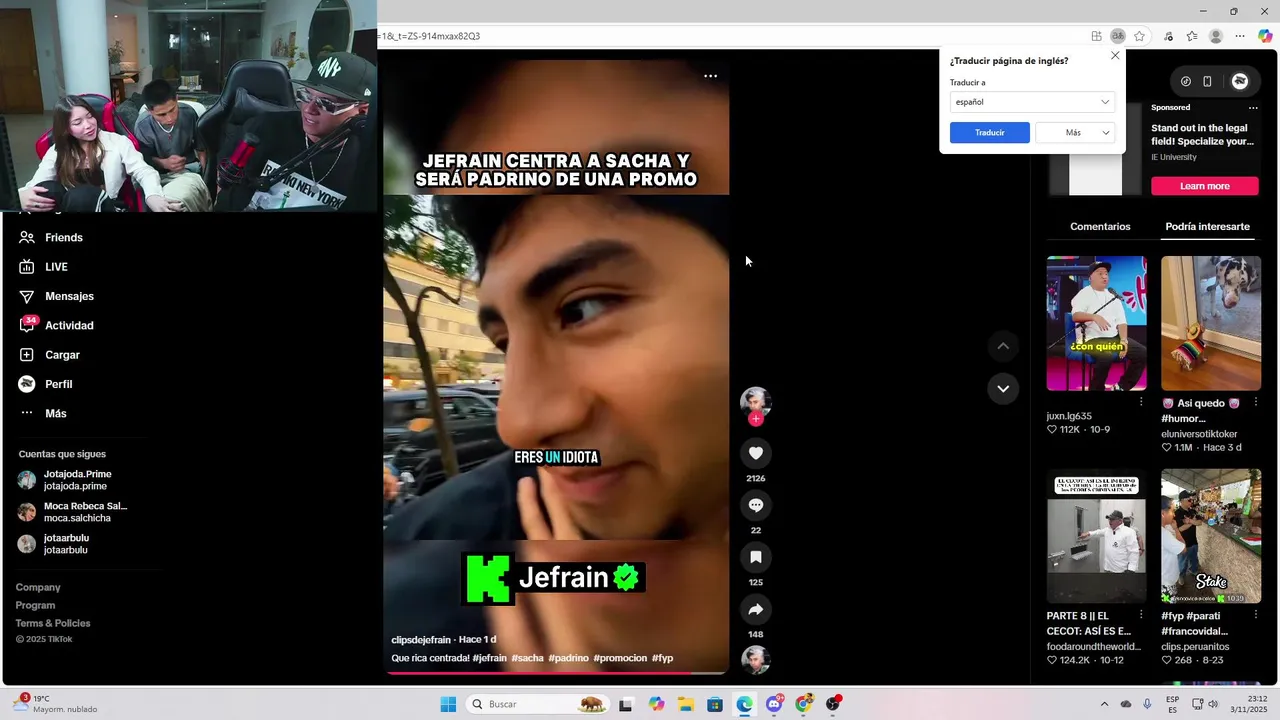Show hidden system tray icons
The width and height of the screenshot is (1280, 720).
1104,704
